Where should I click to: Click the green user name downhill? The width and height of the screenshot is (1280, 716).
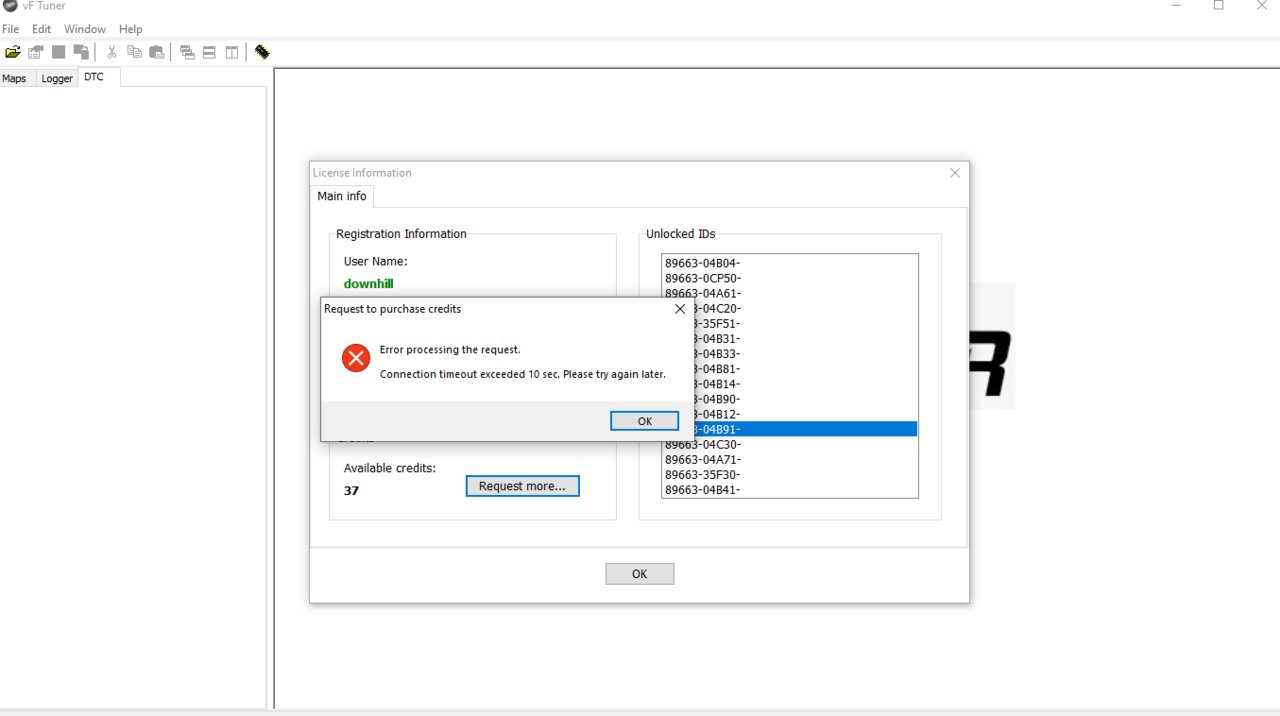tap(368, 284)
